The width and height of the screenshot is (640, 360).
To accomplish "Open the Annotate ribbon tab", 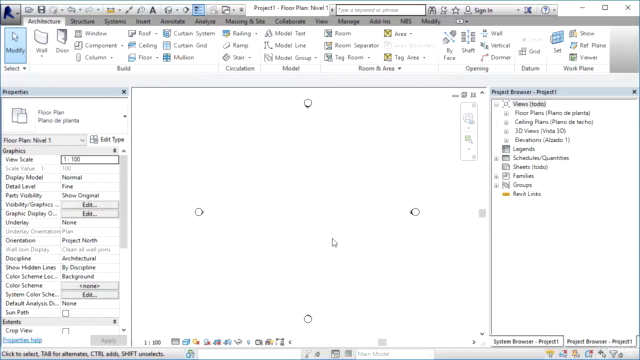I will (172, 21).
